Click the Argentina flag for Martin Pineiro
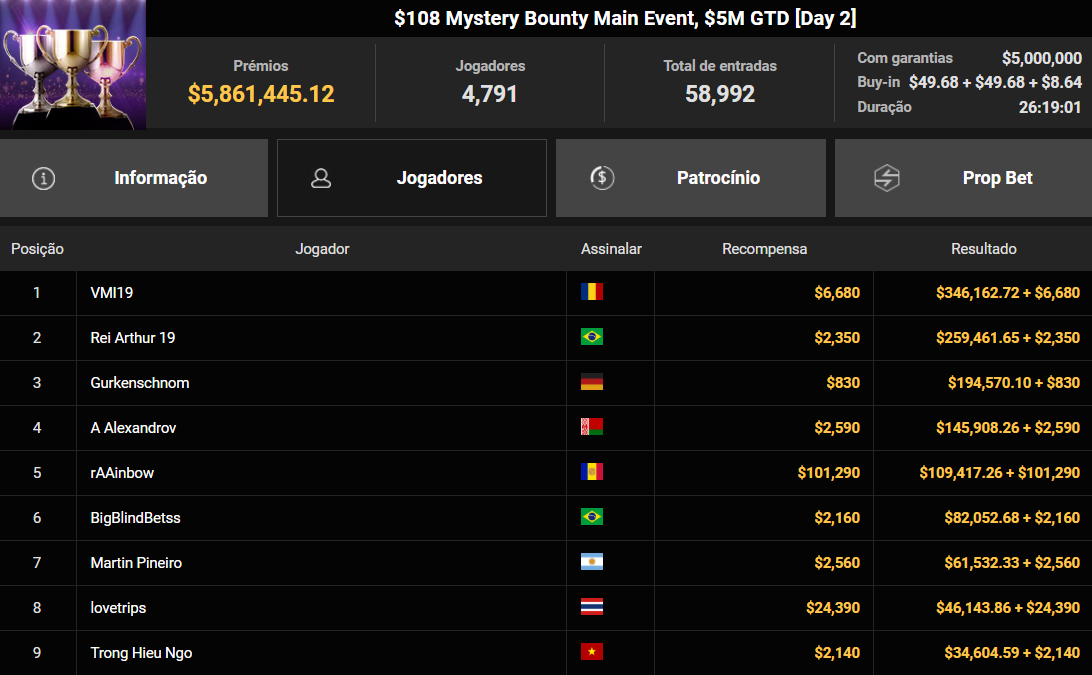This screenshot has width=1092, height=675. (x=592, y=562)
